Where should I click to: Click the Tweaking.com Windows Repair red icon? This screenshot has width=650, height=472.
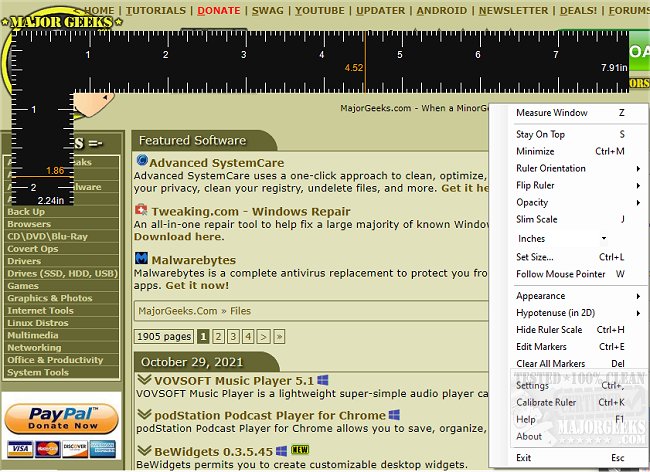pos(141,210)
